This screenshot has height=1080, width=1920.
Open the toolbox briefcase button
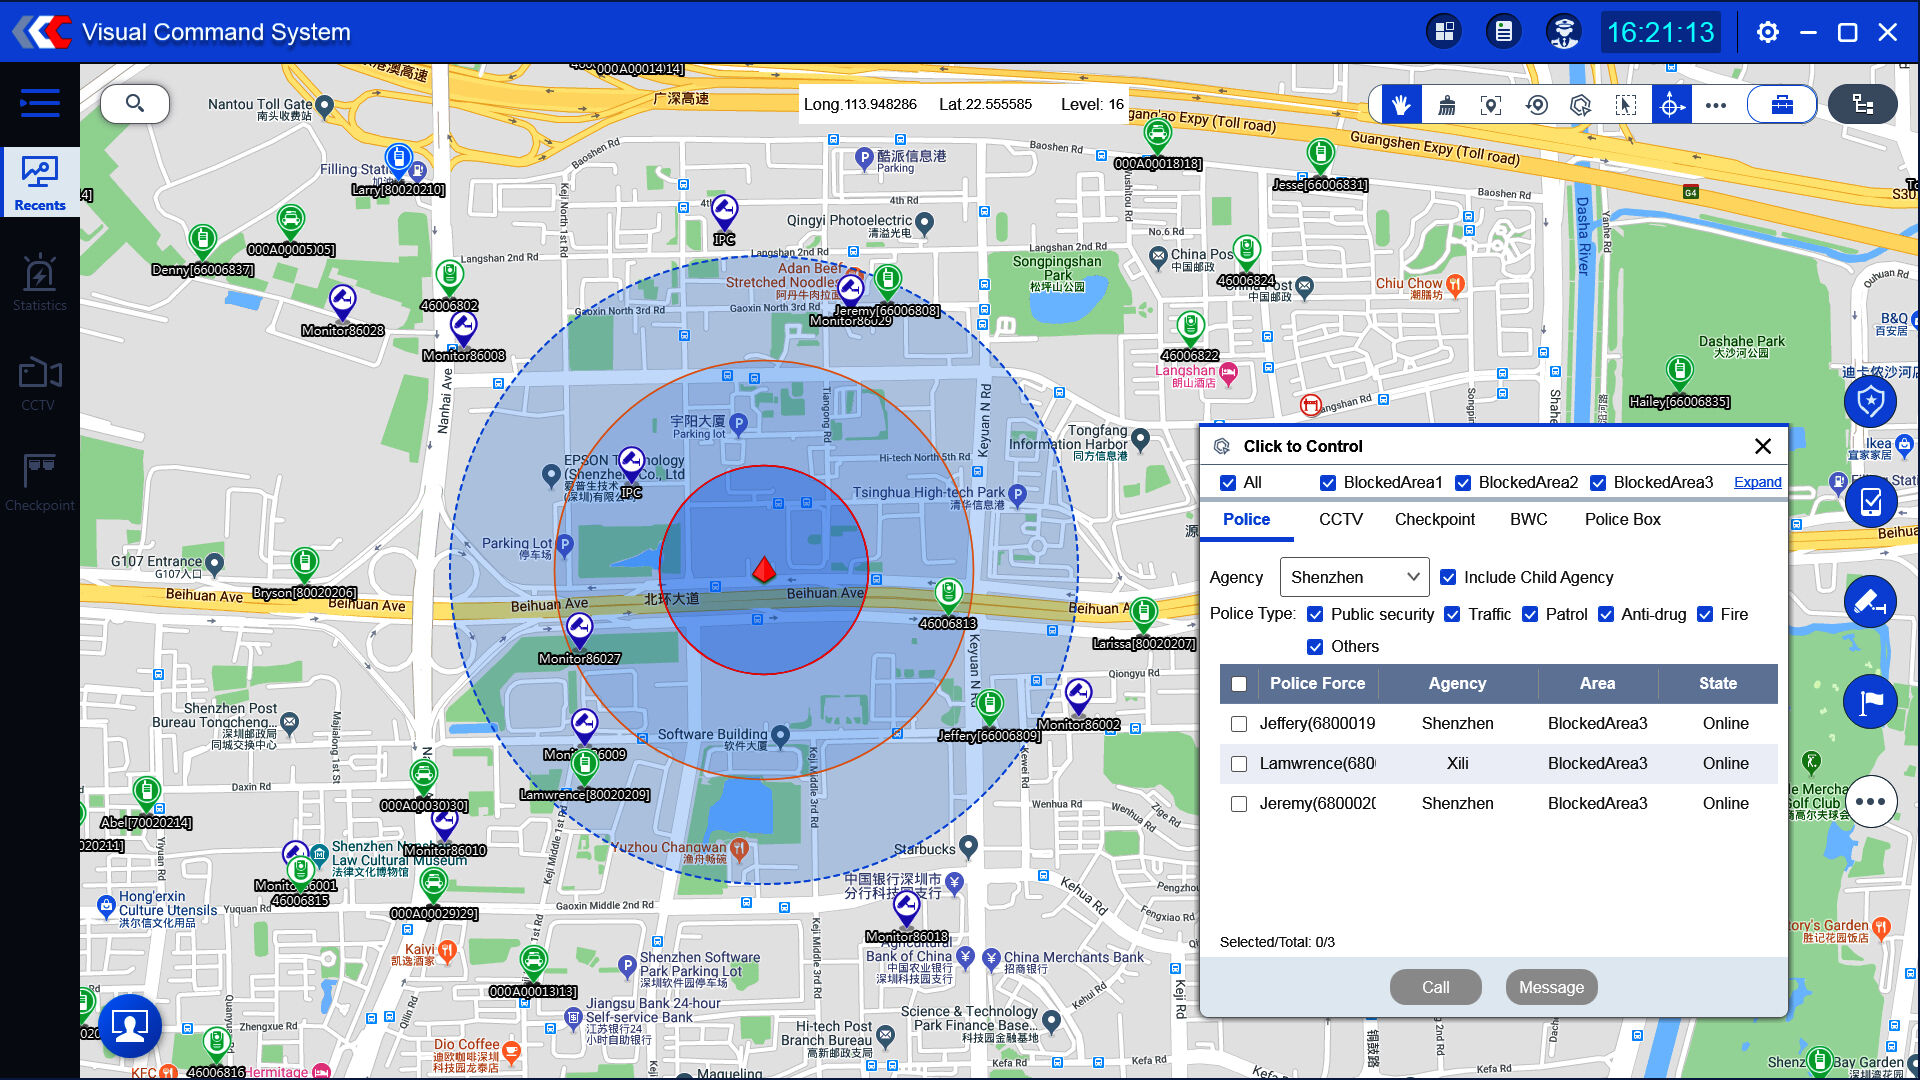tap(1782, 105)
